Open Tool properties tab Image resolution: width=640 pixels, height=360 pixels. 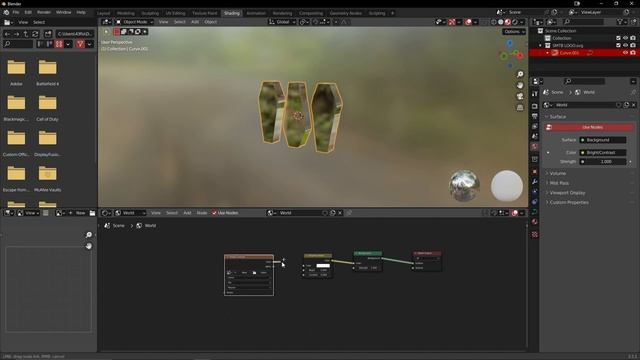[x=535, y=94]
